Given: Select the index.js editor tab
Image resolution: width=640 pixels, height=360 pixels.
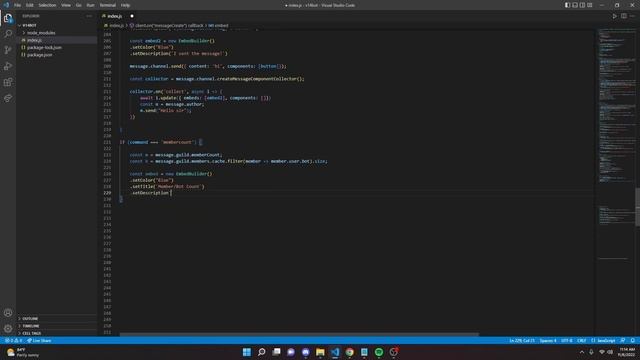Looking at the screenshot, I should pos(115,16).
